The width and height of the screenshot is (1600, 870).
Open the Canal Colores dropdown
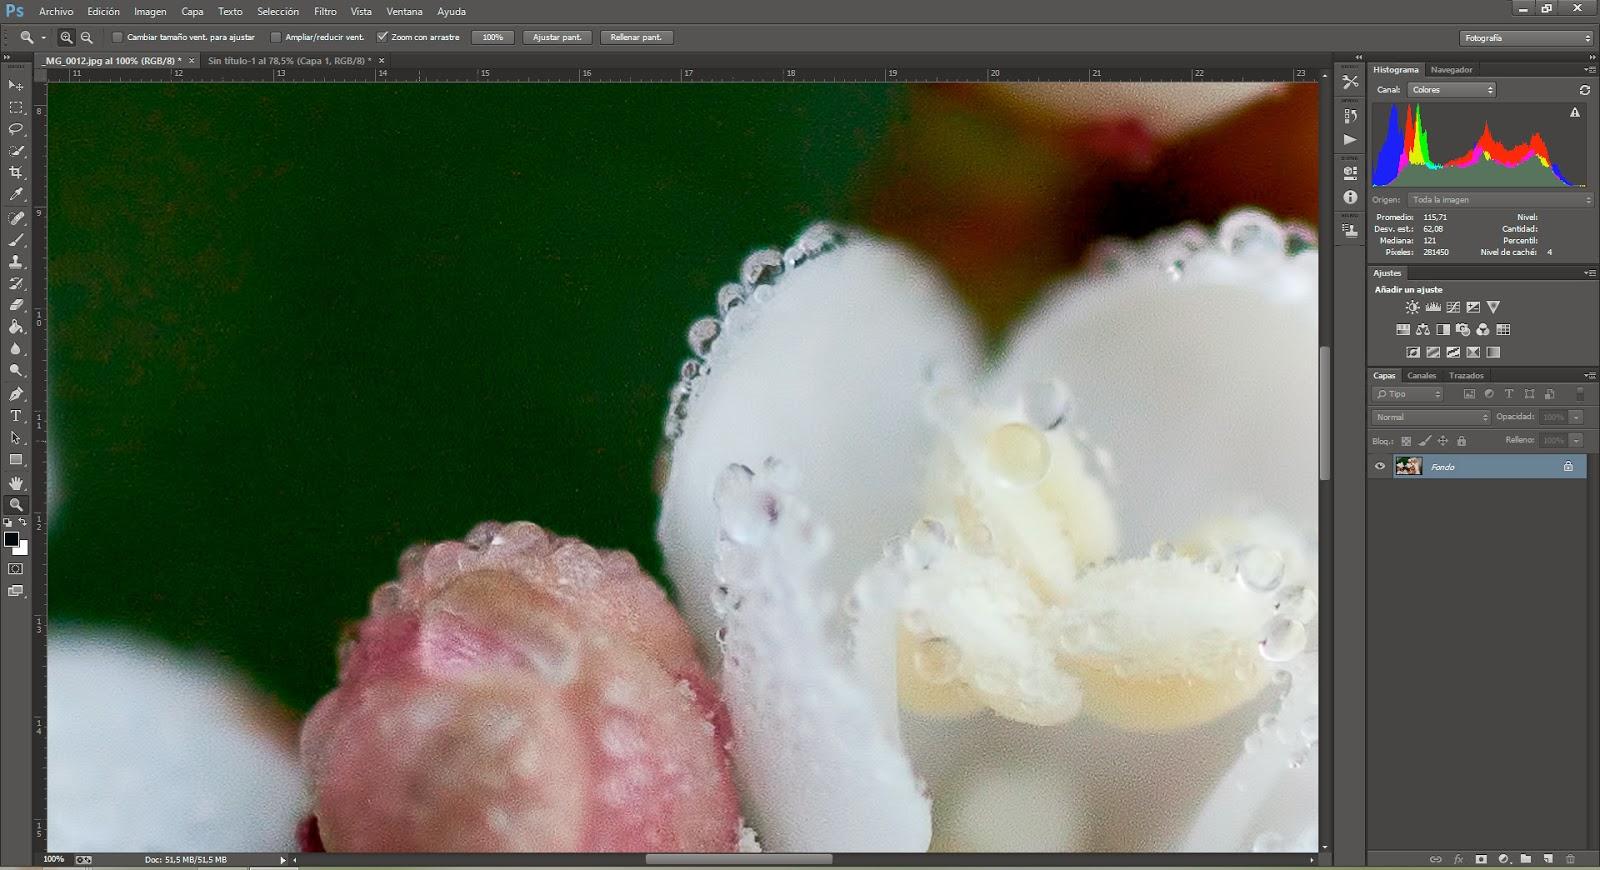1451,90
